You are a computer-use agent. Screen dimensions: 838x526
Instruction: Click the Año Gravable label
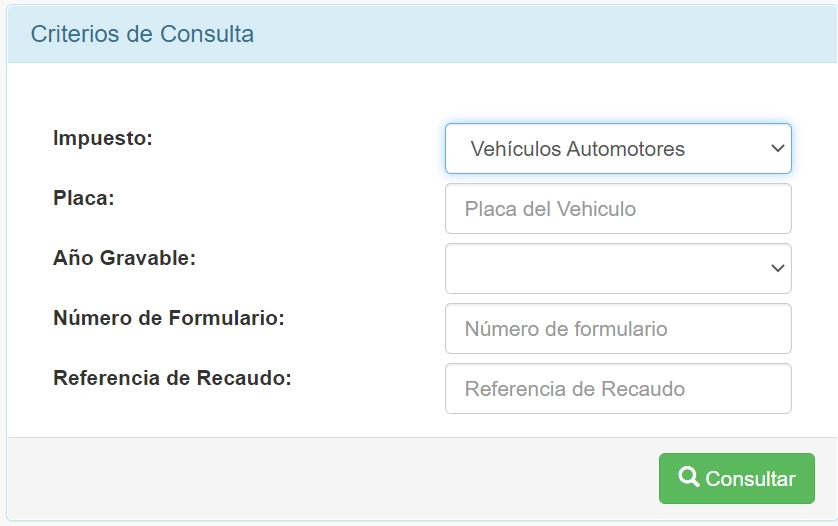point(124,258)
